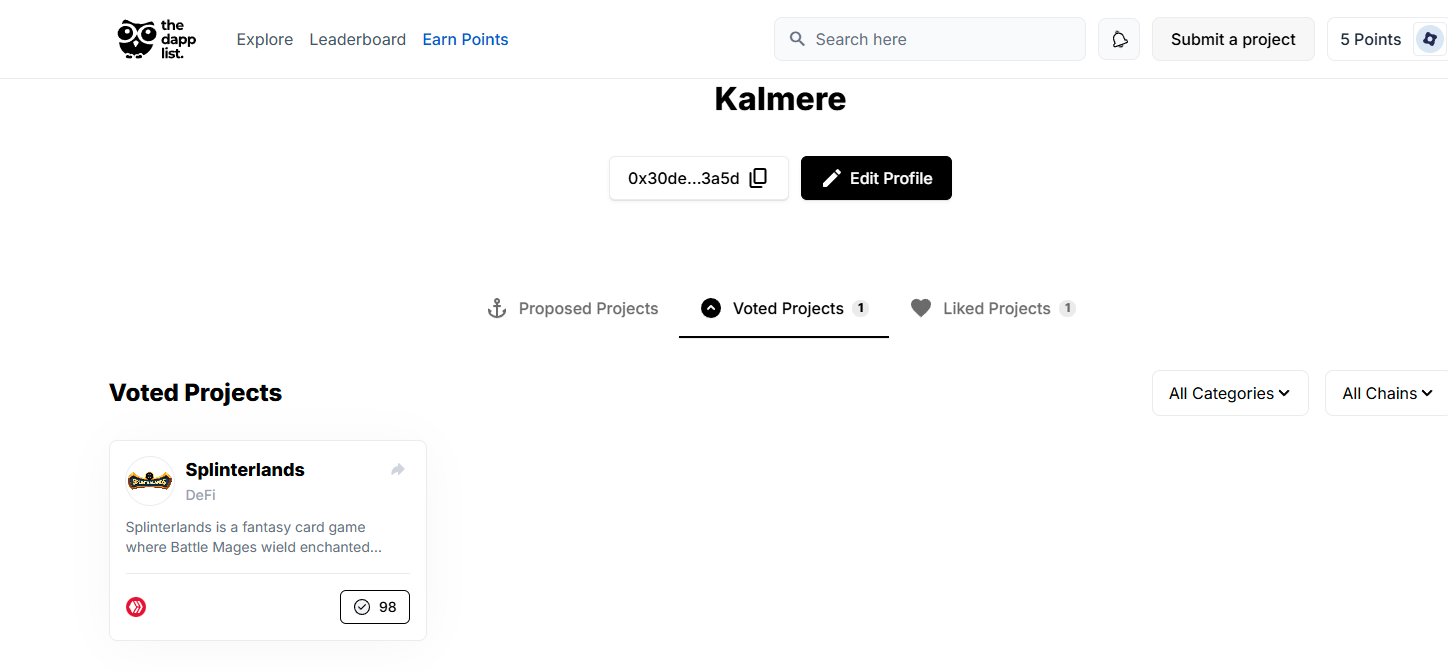The height and width of the screenshot is (672, 1448).
Task: Select the Voted Projects tab
Action: [x=784, y=308]
